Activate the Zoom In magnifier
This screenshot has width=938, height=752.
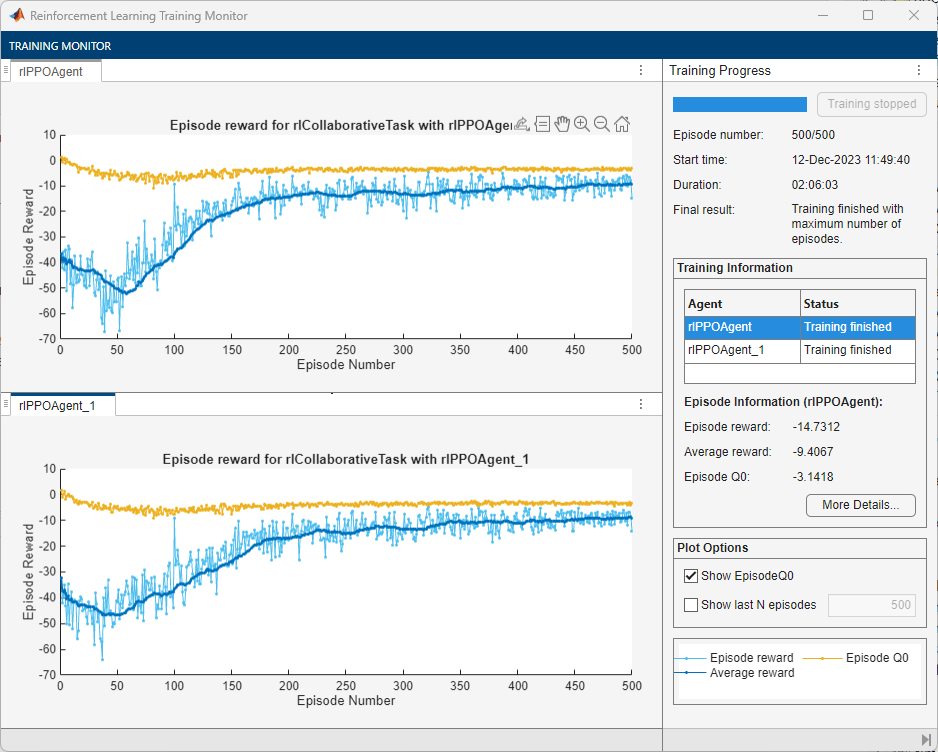coord(582,124)
